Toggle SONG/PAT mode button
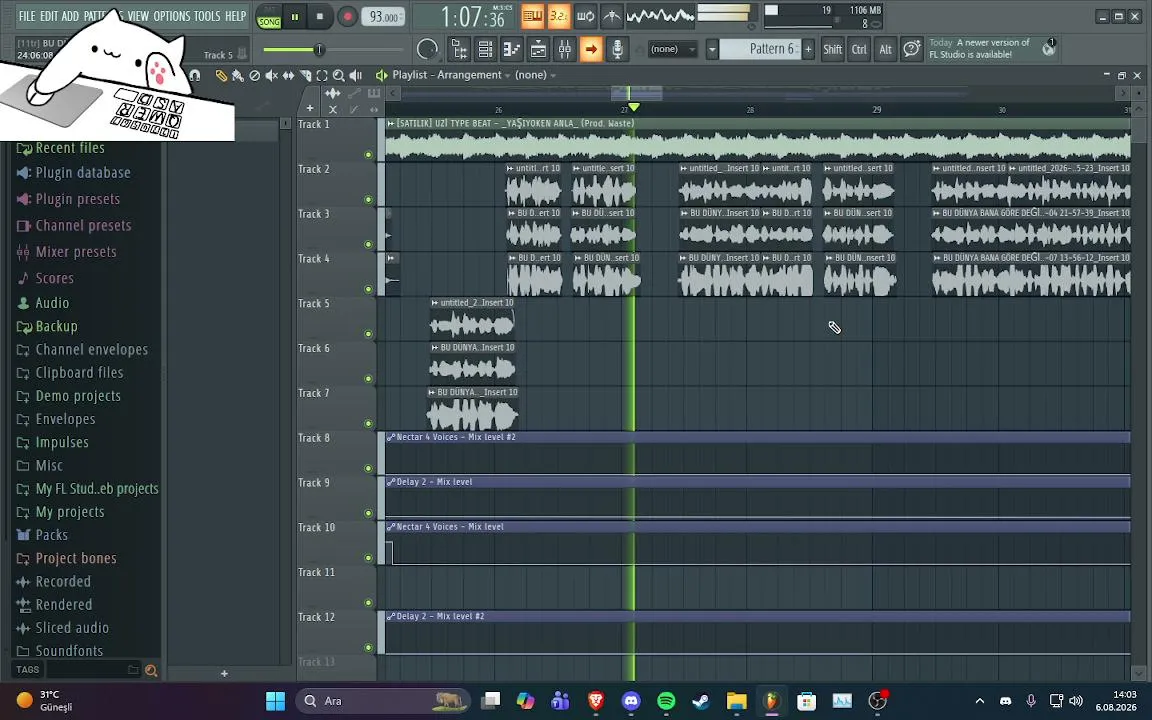Image resolution: width=1152 pixels, height=720 pixels. (x=269, y=17)
